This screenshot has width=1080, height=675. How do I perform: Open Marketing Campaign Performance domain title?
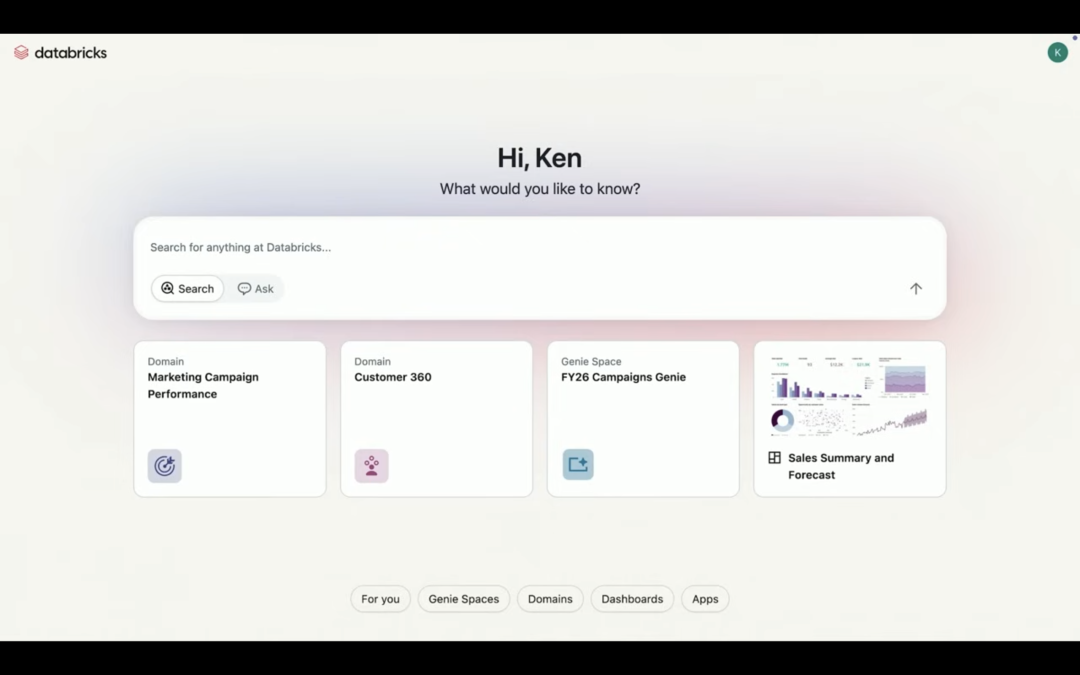[x=203, y=385]
